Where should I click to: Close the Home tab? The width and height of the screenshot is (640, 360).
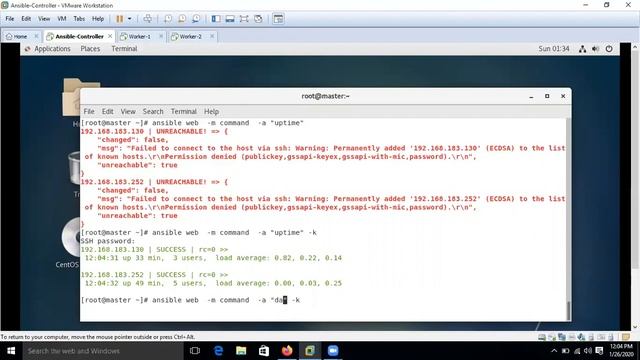[x=36, y=36]
